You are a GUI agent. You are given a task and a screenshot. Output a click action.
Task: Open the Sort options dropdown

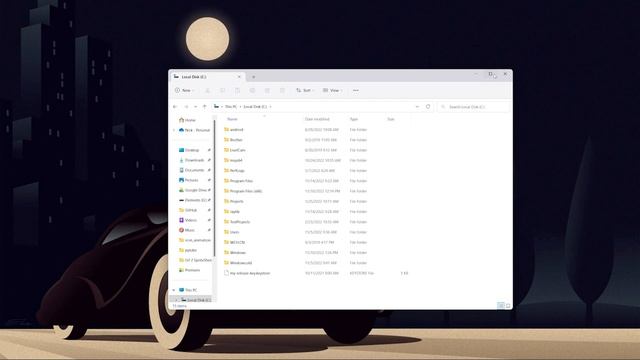point(305,90)
